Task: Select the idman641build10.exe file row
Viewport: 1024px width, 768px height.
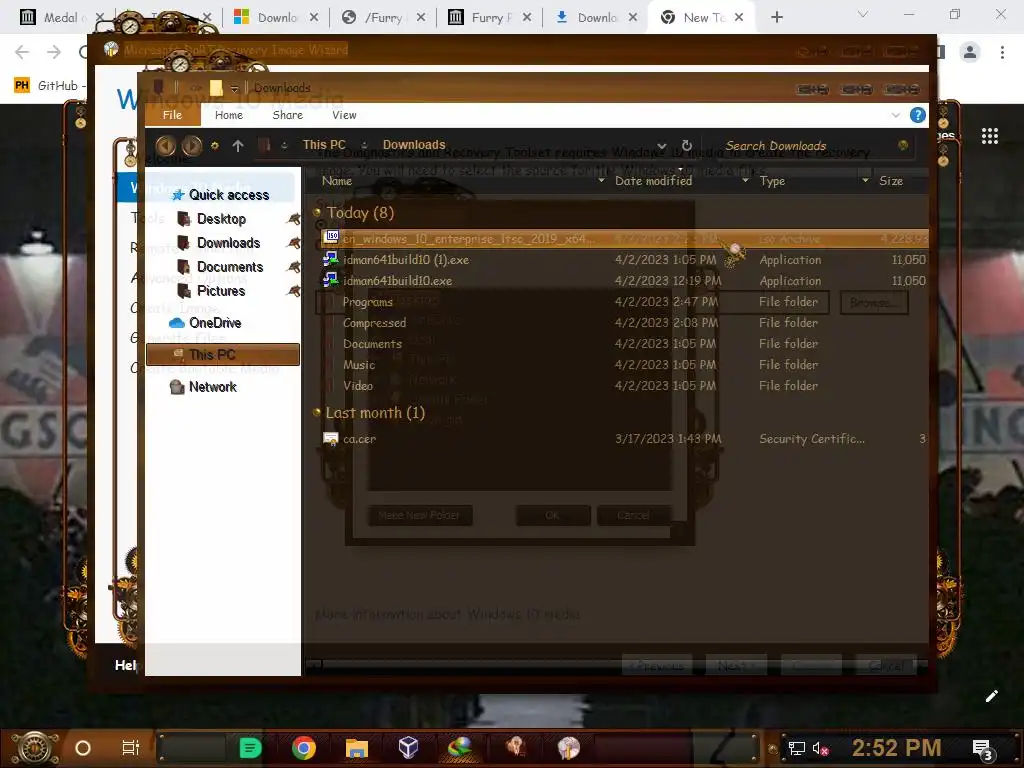Action: click(x=623, y=281)
